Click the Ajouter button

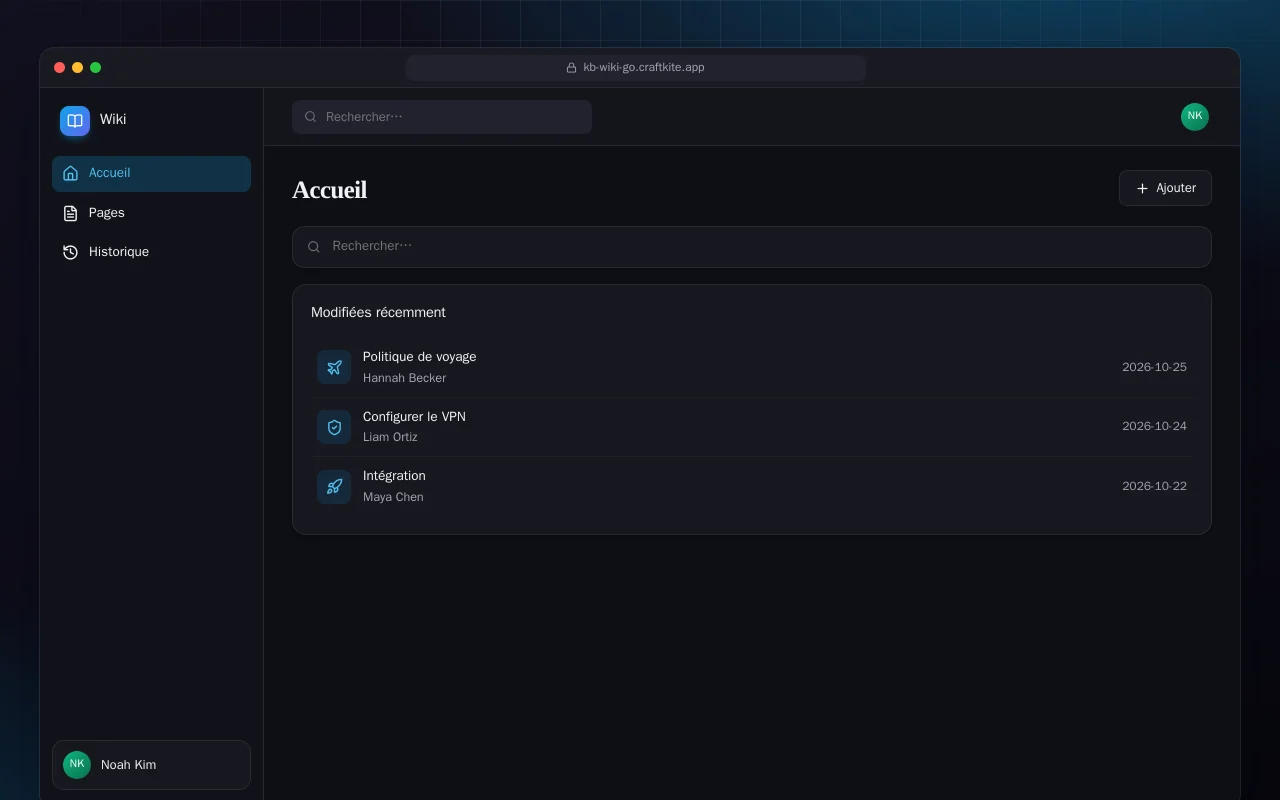1165,188
